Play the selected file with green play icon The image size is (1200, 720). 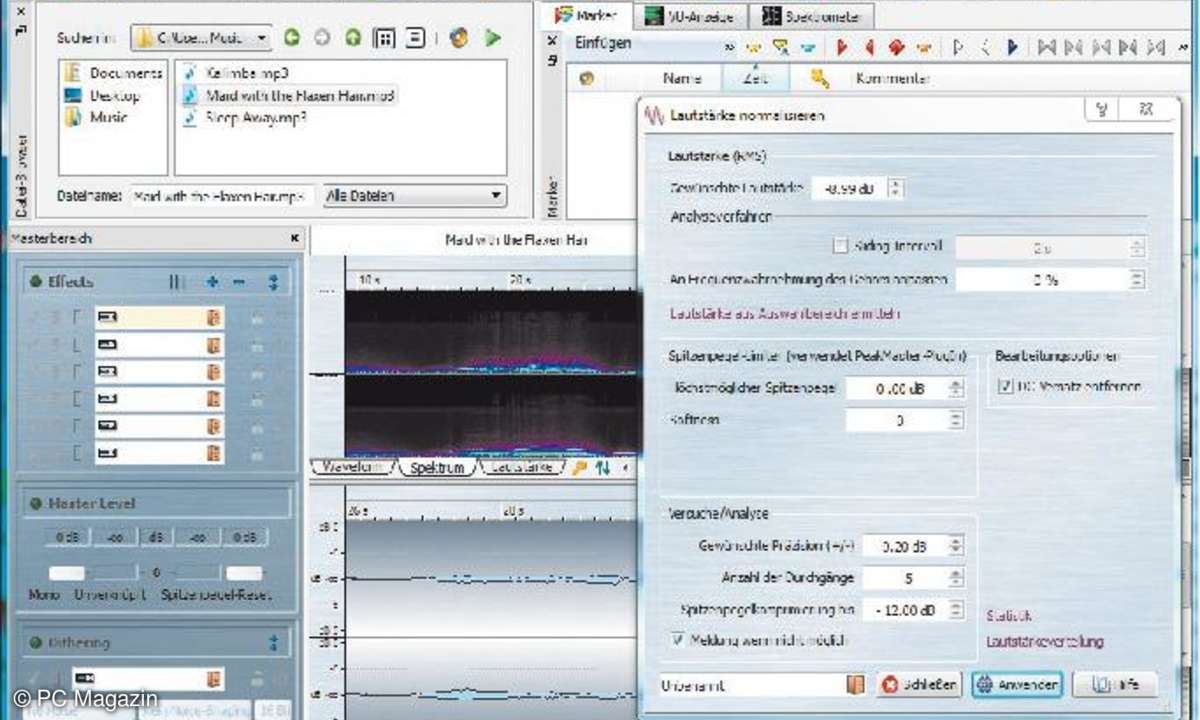coord(491,38)
